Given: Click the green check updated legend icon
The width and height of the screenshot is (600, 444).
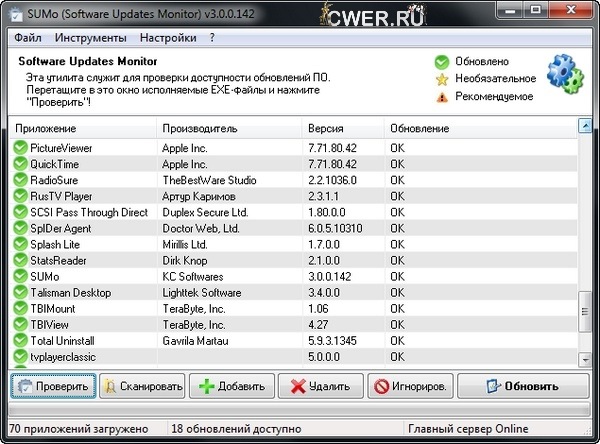Looking at the screenshot, I should [x=441, y=60].
